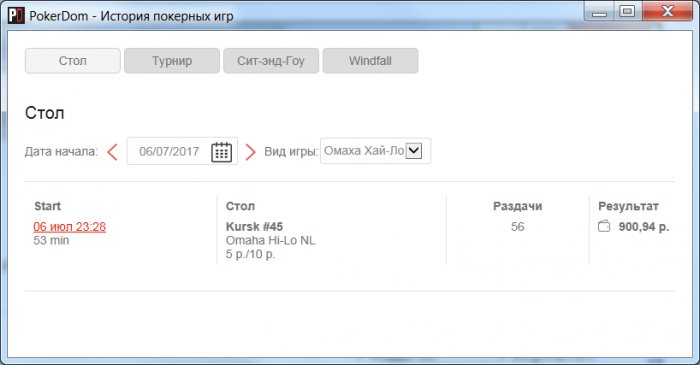Go to previous date with left arrow
This screenshot has width=700, height=365.
112,152
